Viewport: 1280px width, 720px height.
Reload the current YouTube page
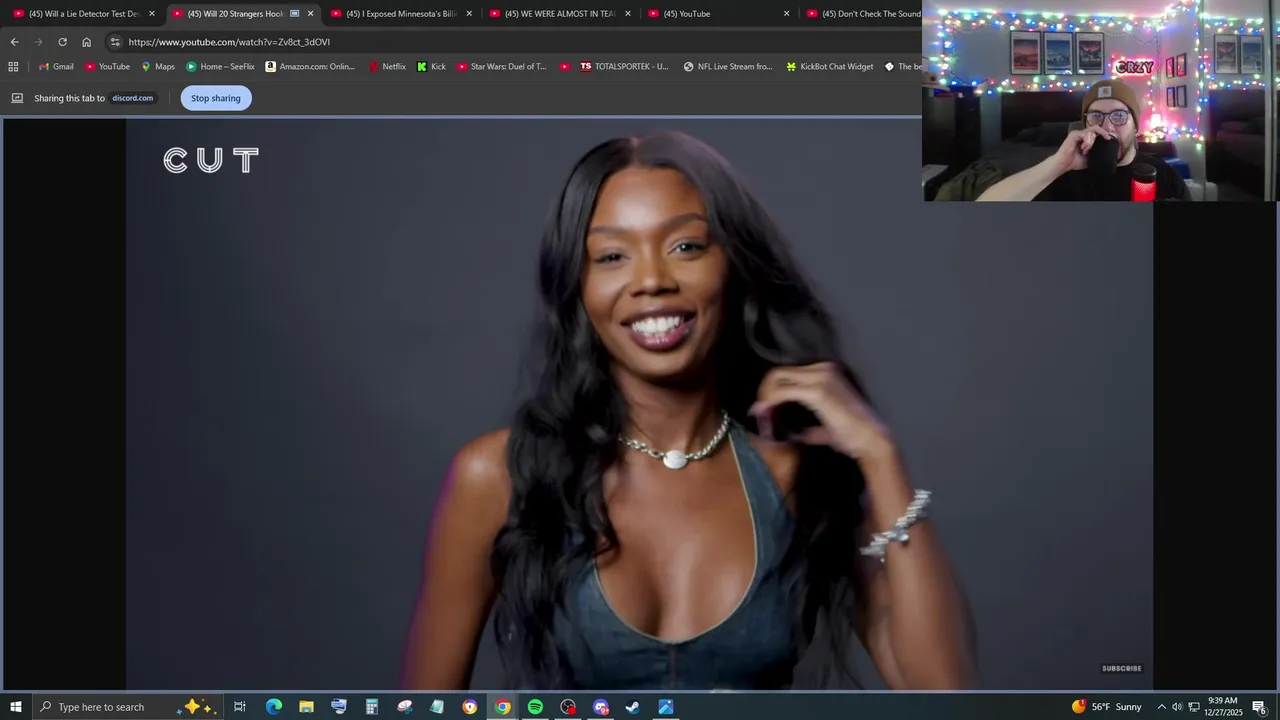point(62,42)
